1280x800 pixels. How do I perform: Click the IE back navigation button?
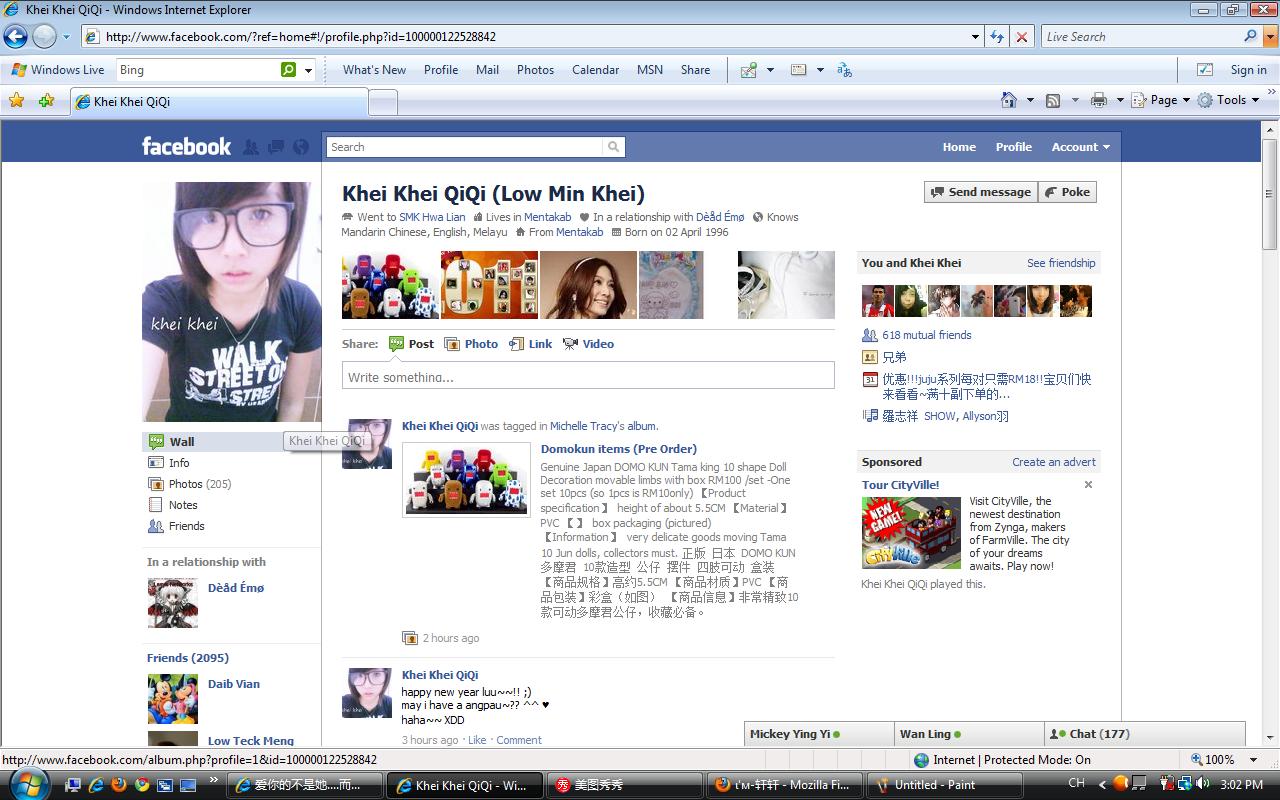[x=15, y=37]
